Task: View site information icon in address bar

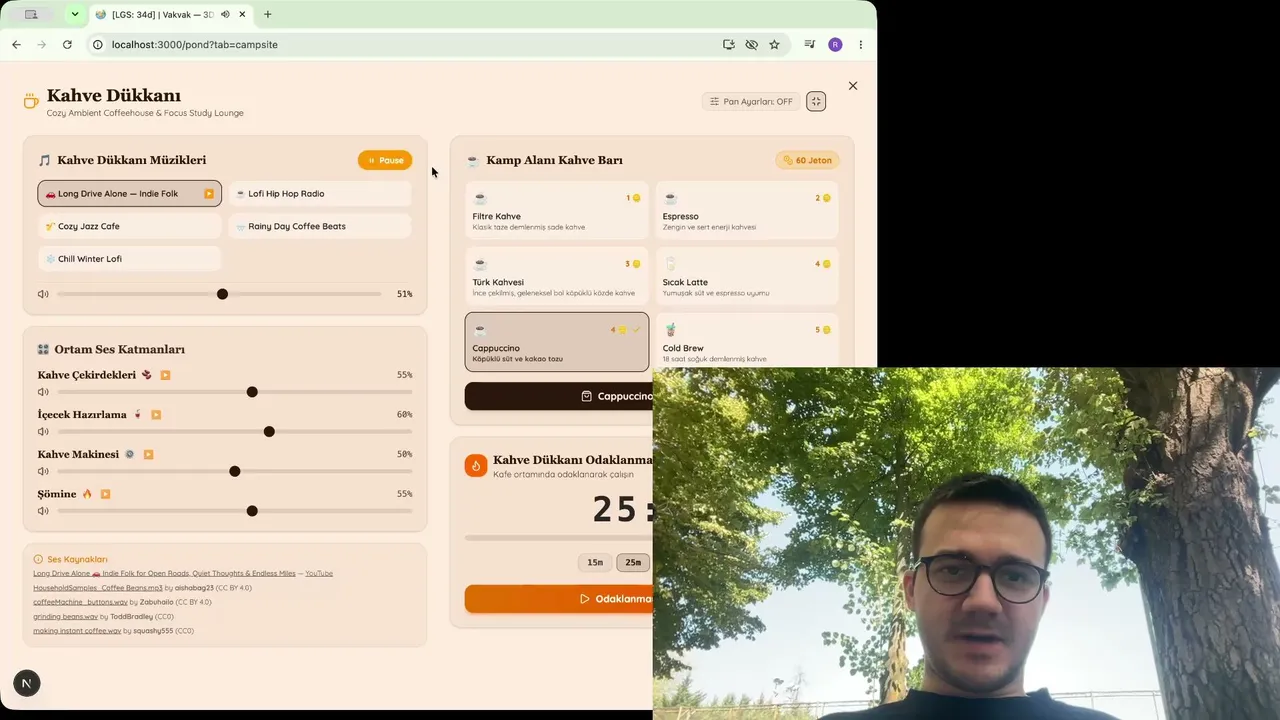Action: 98,45
